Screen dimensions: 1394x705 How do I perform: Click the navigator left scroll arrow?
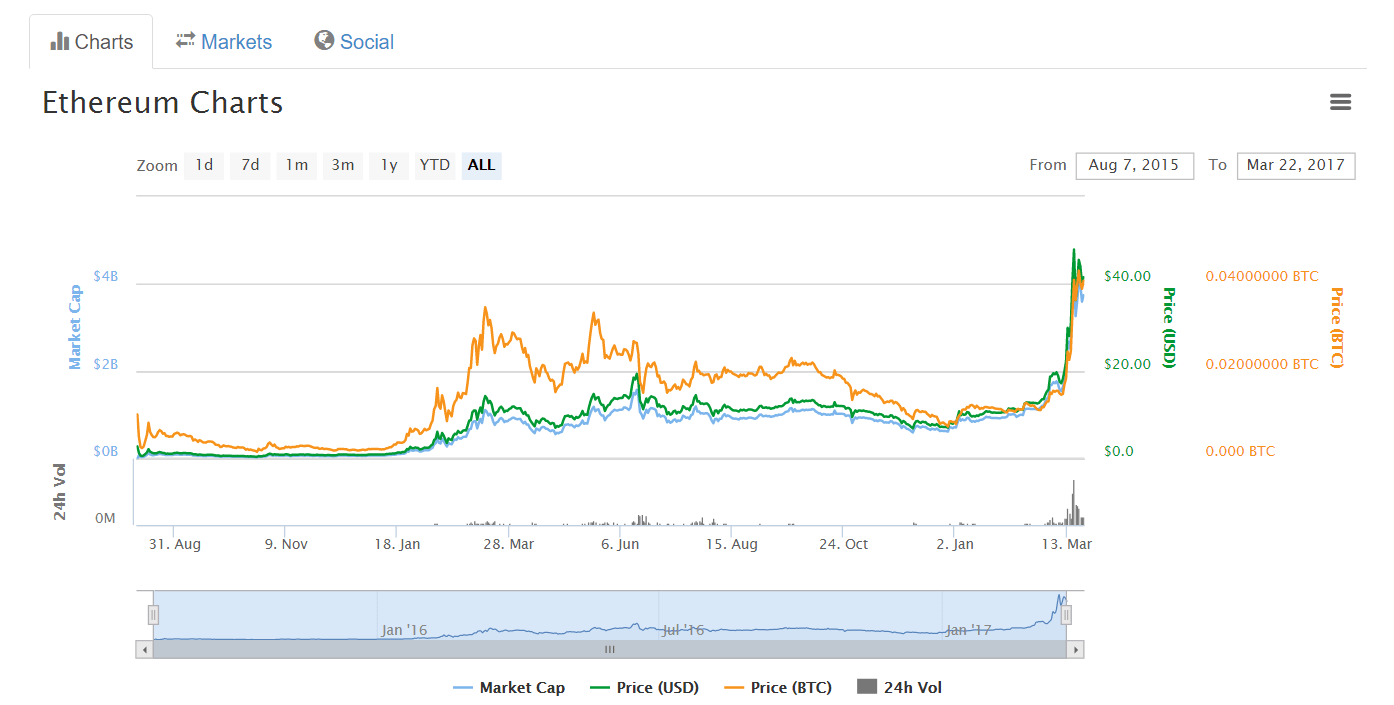pyautogui.click(x=144, y=650)
